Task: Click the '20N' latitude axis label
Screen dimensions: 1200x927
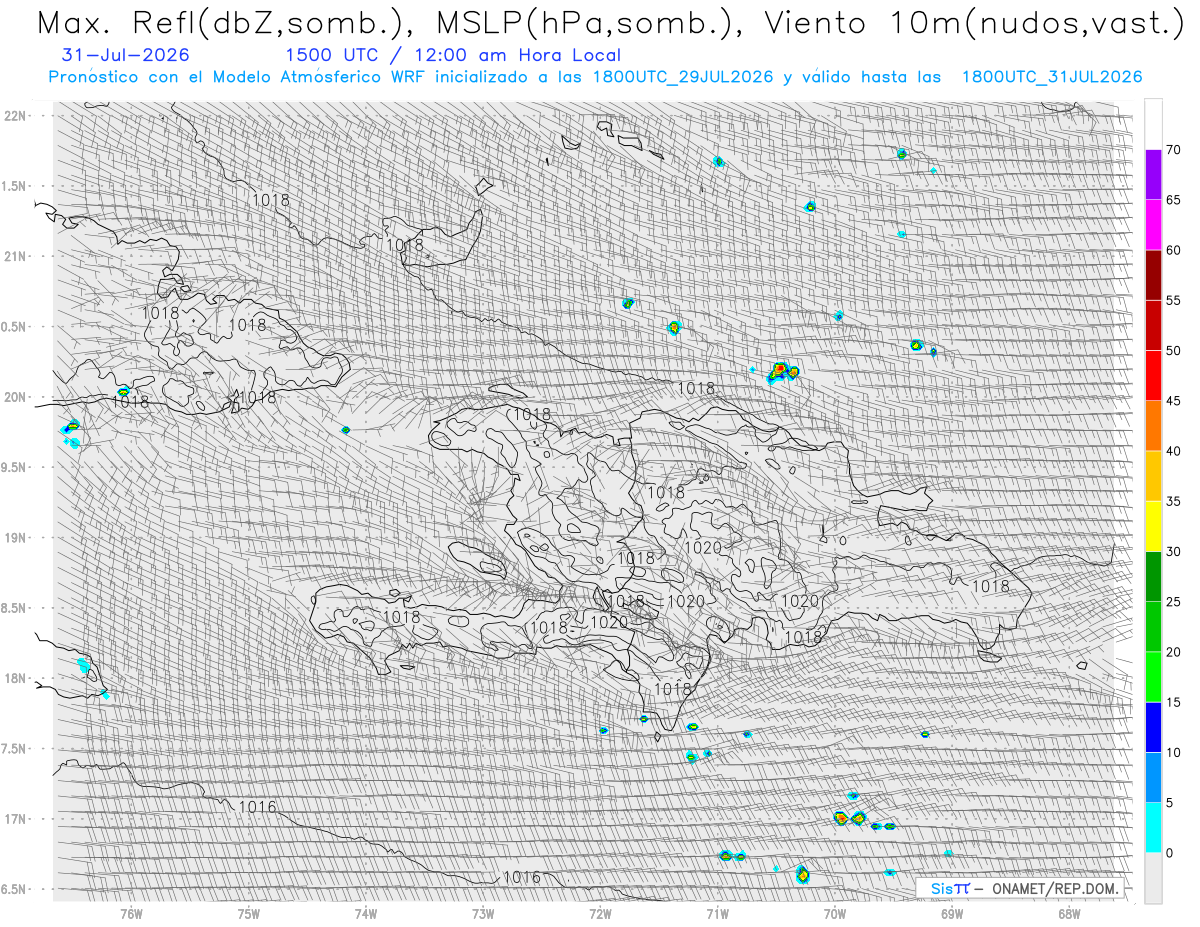Action: pos(16,397)
